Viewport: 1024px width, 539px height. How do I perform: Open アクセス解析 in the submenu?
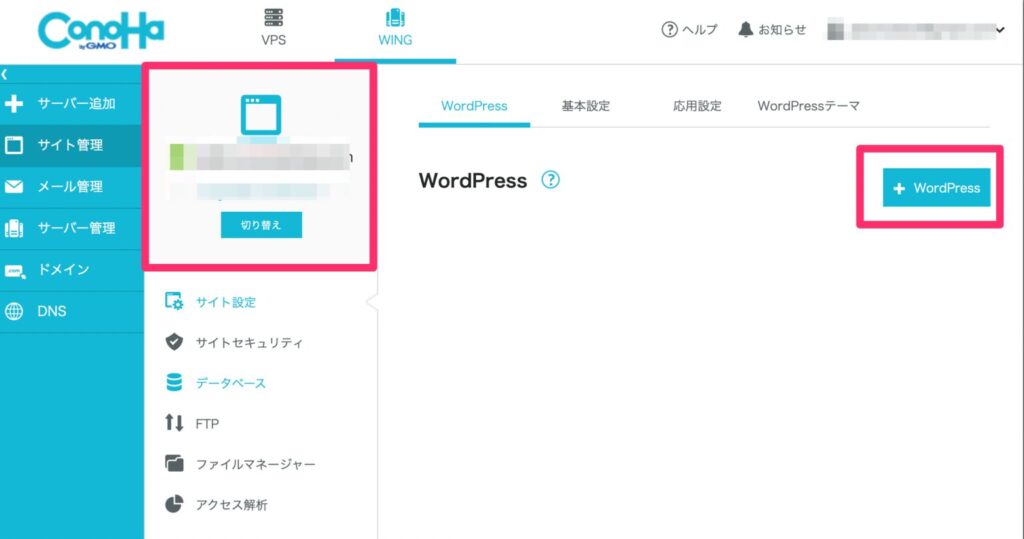pos(232,504)
